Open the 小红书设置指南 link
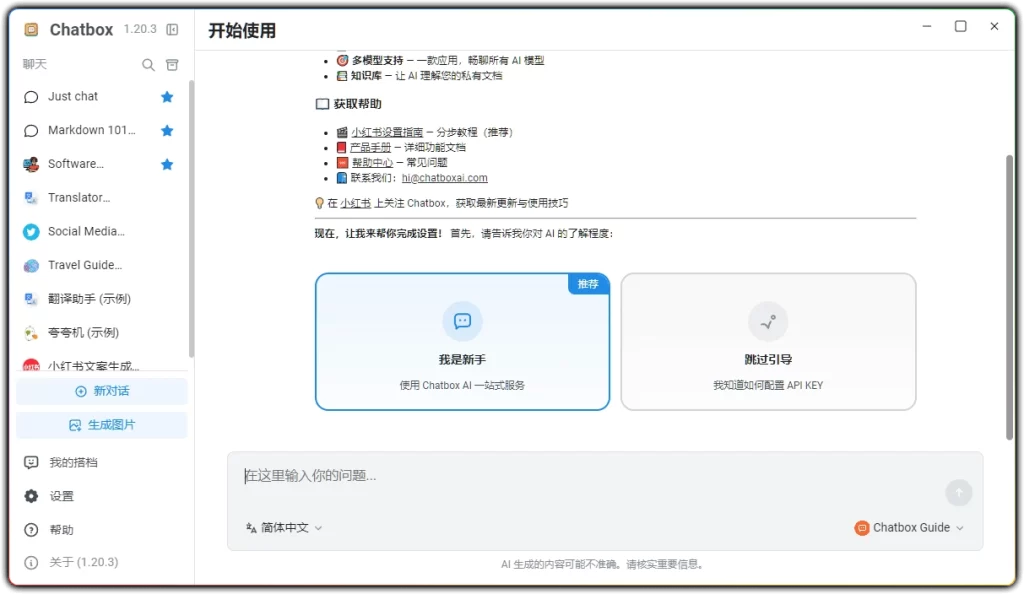 point(387,133)
